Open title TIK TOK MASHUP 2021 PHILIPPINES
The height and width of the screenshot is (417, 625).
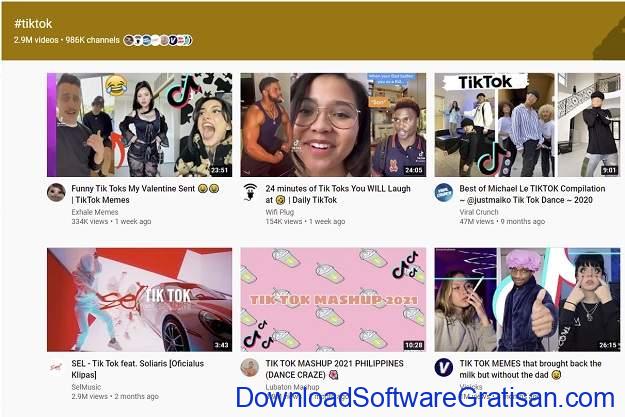[334, 369]
